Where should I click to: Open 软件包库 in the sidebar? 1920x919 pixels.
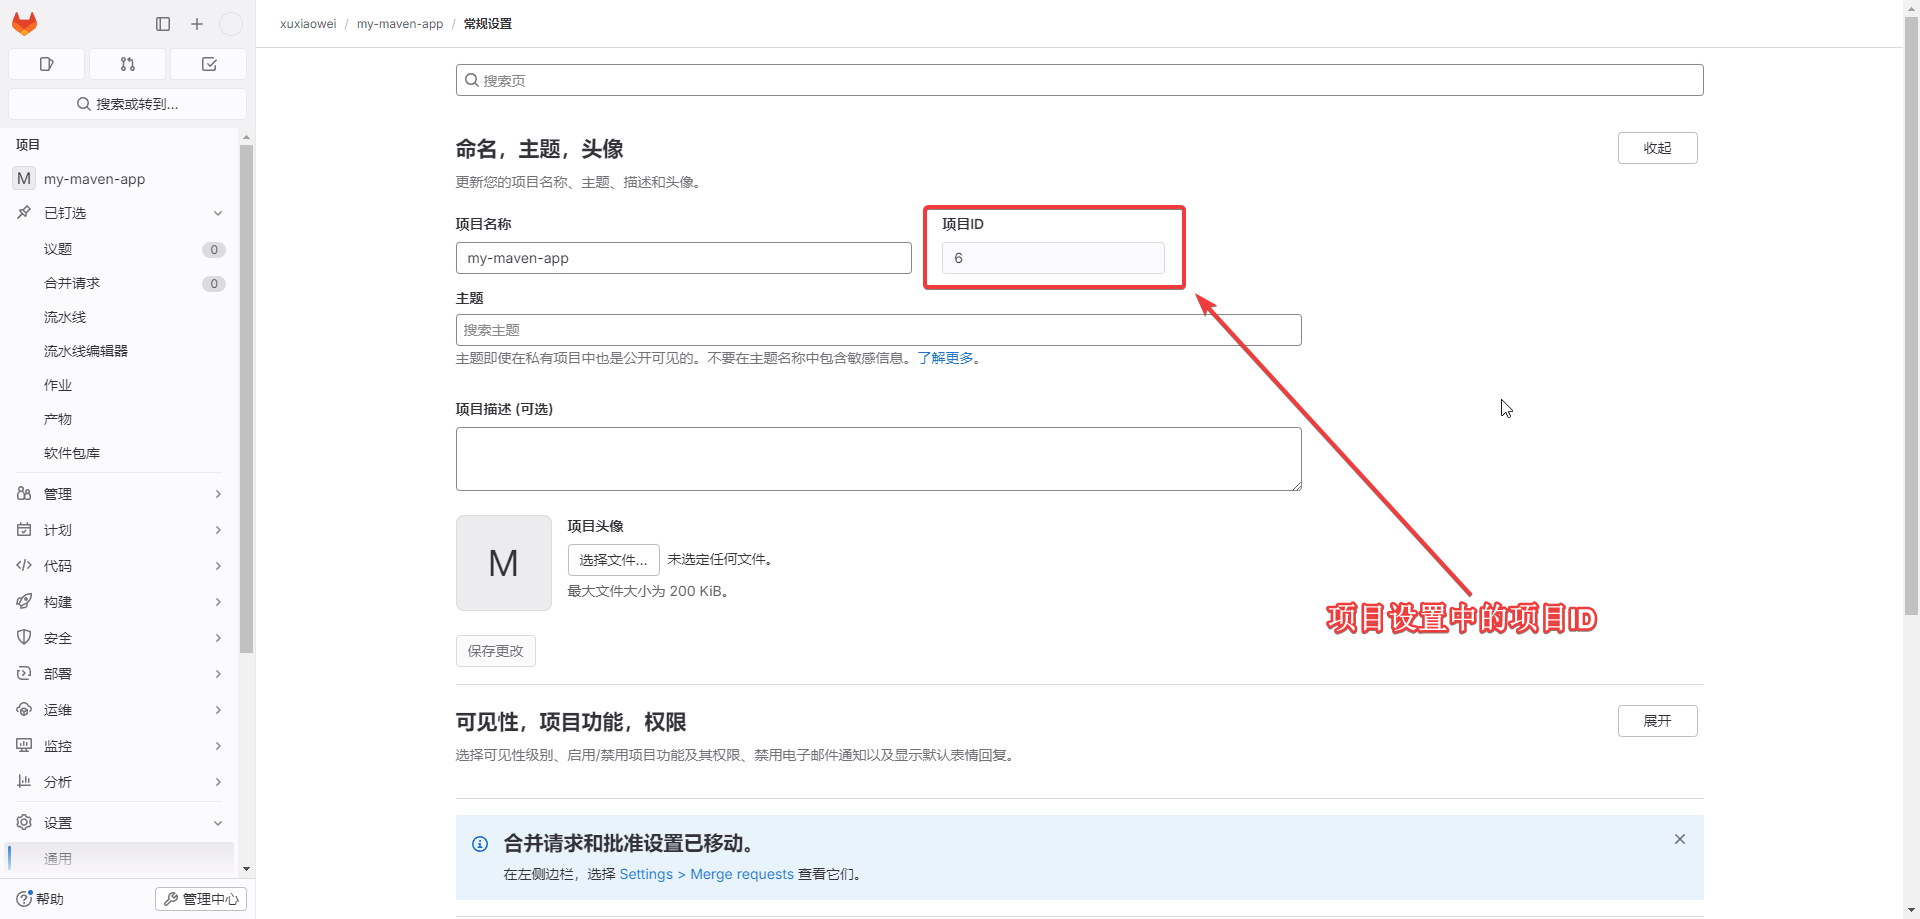[x=72, y=453]
